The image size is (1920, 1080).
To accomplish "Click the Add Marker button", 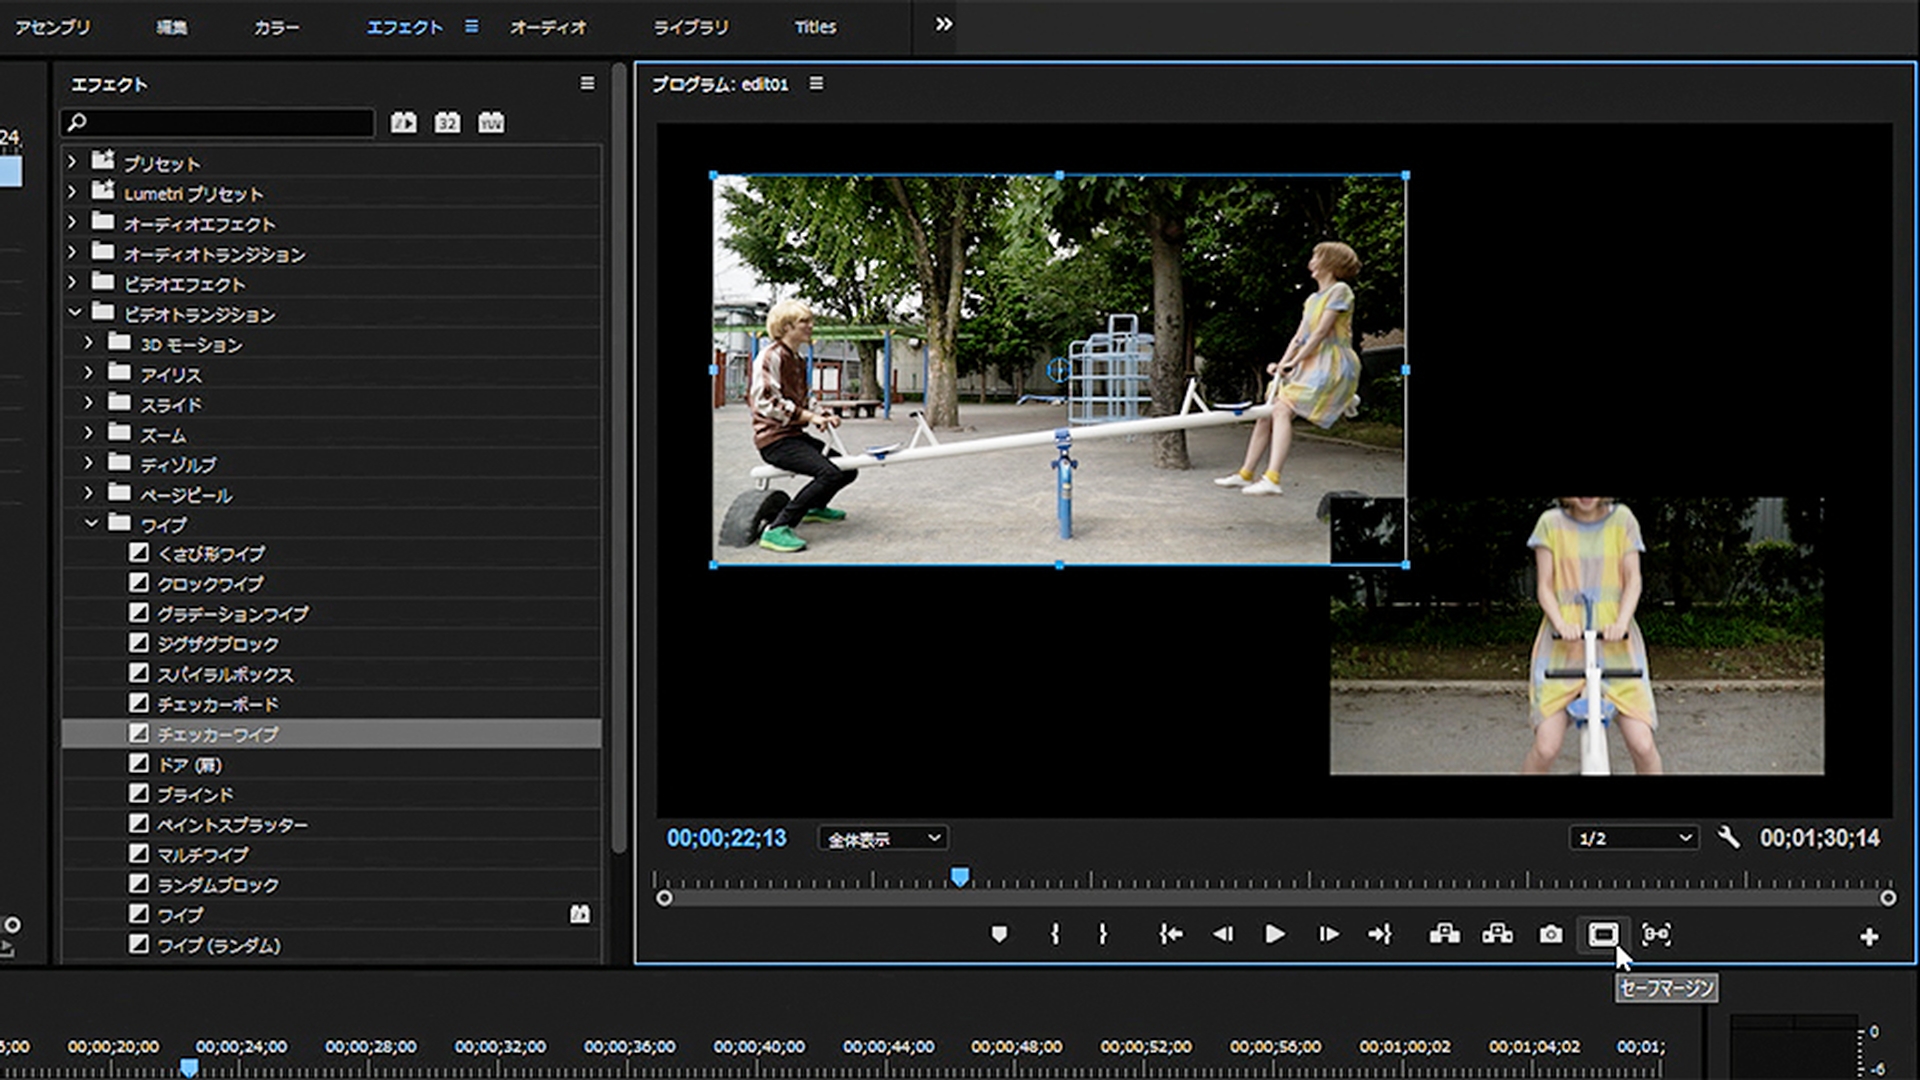I will pos(998,934).
